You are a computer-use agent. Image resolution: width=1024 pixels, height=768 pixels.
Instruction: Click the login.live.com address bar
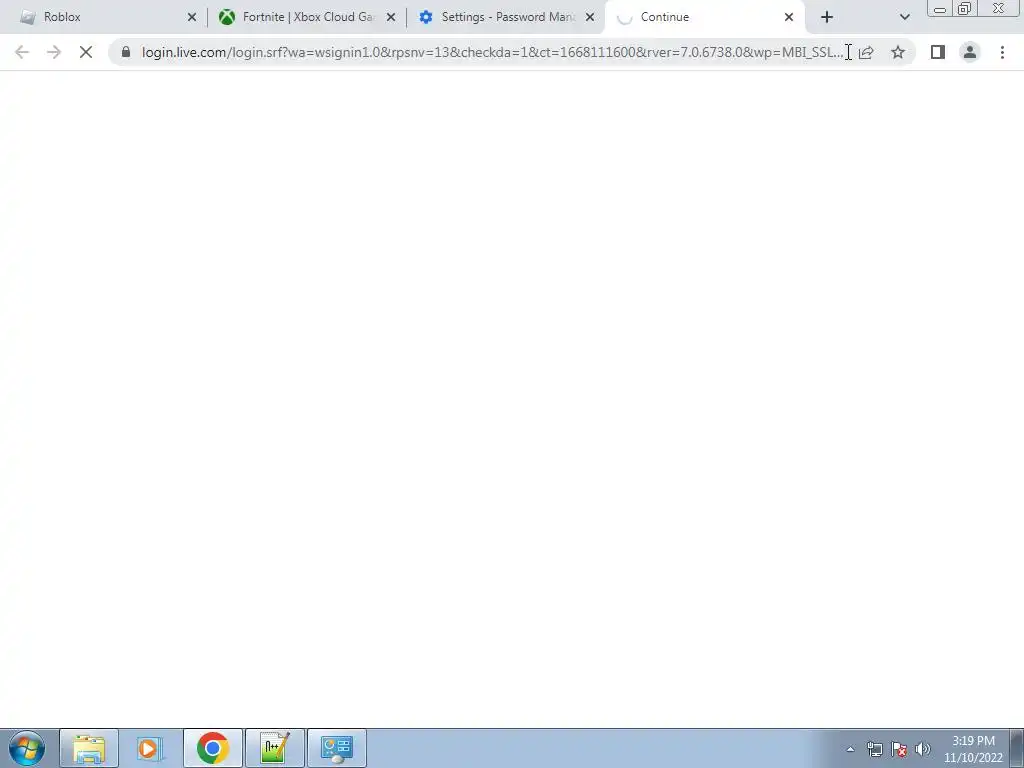[x=492, y=52]
